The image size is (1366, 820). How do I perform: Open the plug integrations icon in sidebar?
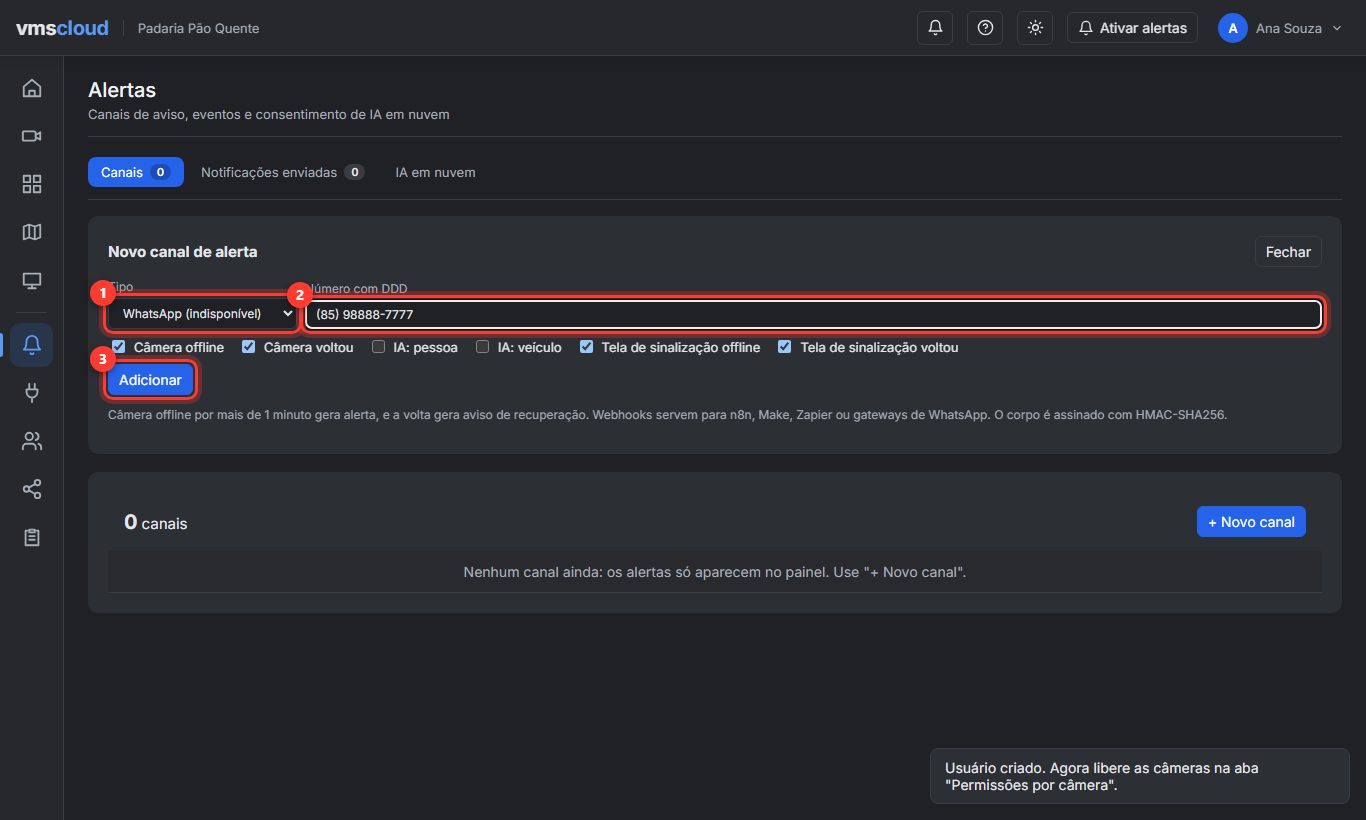coord(32,392)
